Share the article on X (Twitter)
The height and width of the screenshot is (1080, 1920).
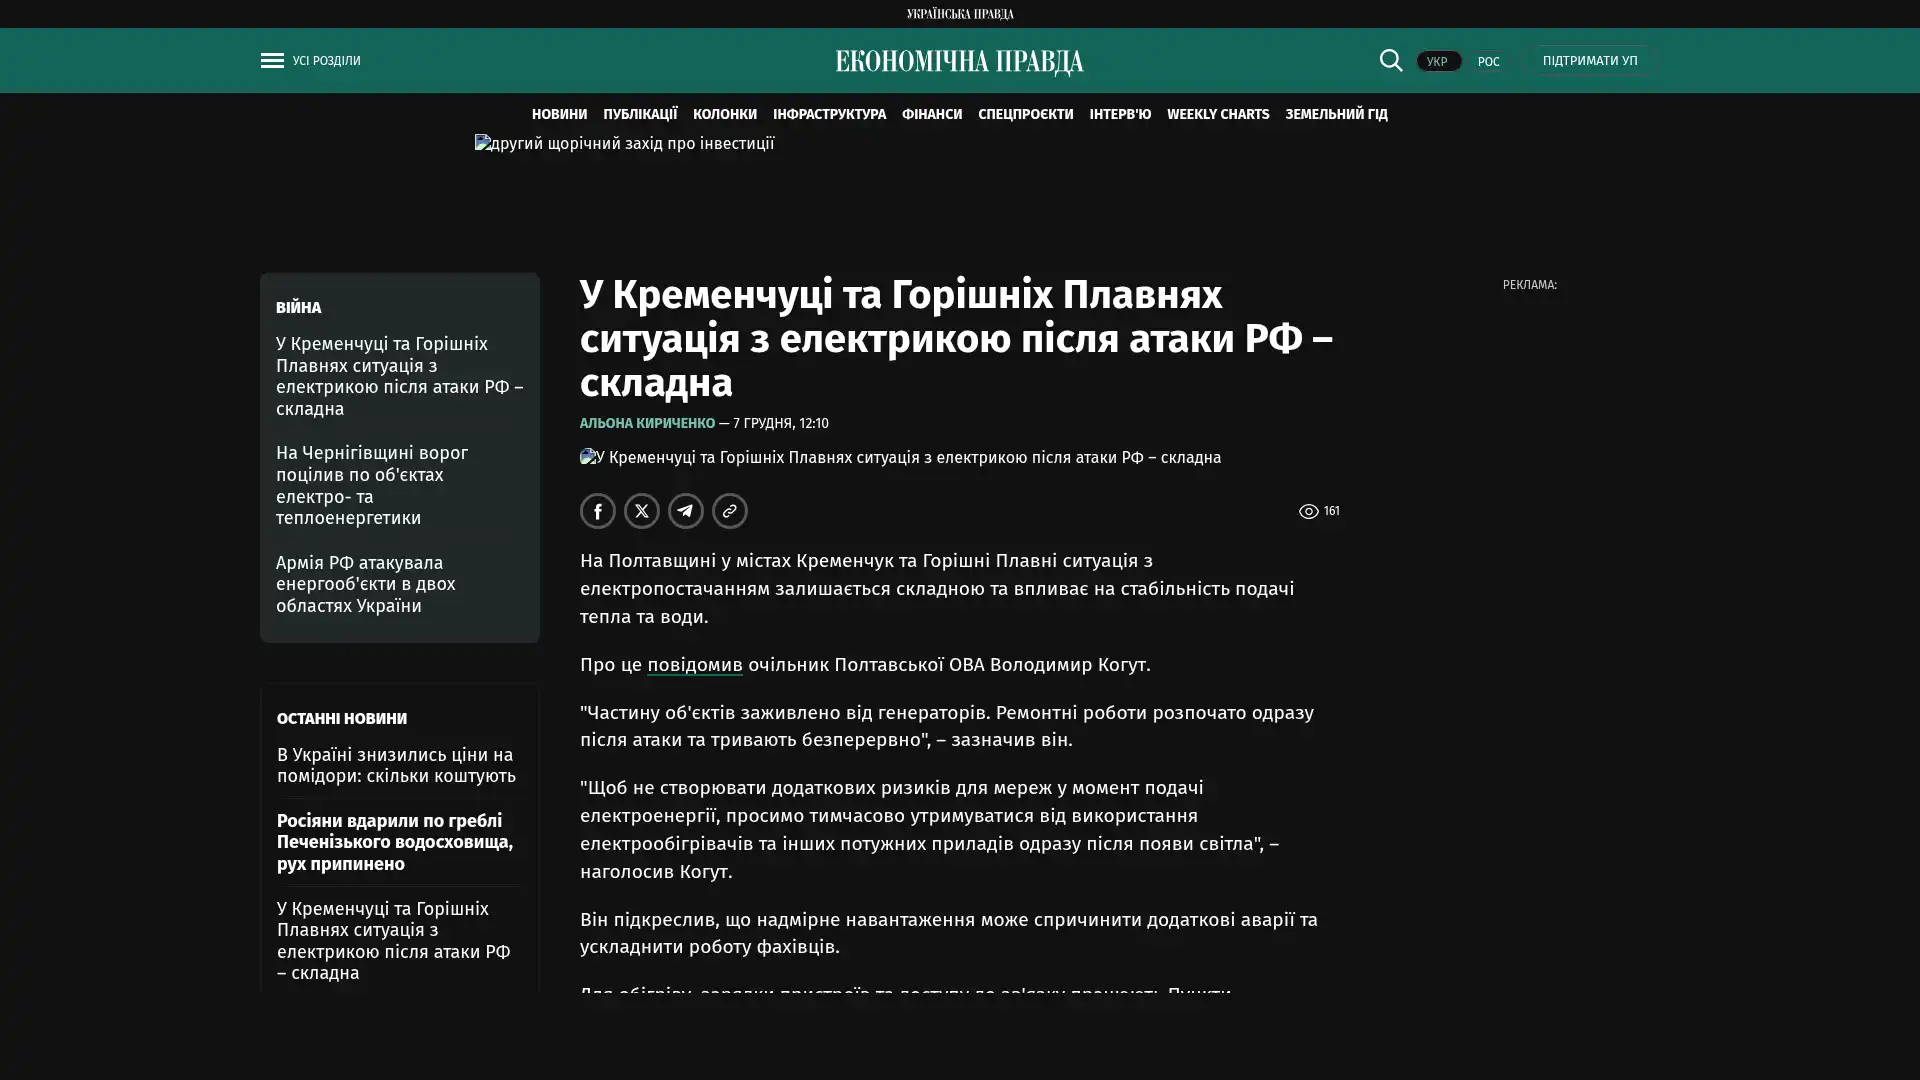641,511
